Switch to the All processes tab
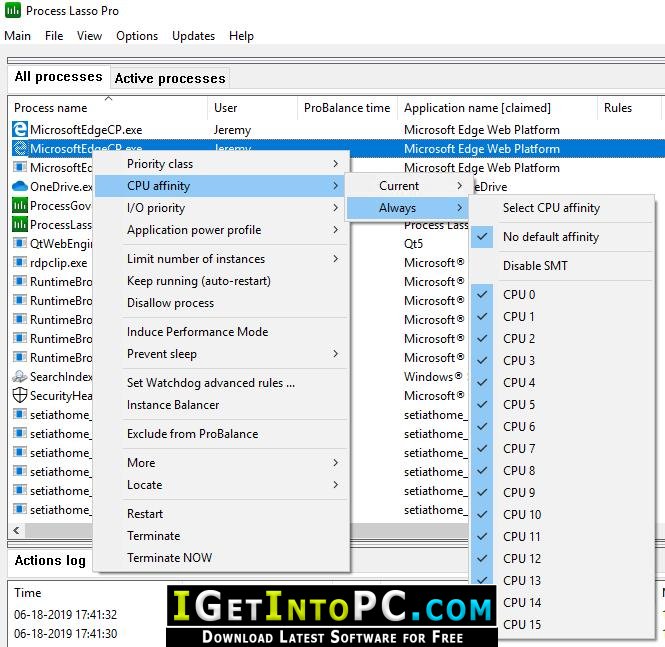 [59, 77]
